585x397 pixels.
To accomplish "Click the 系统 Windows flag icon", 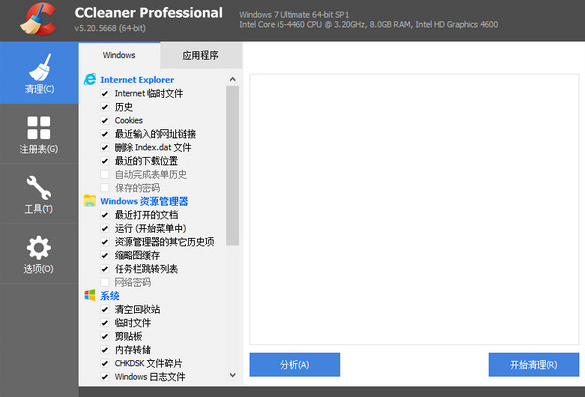I will tap(90, 295).
